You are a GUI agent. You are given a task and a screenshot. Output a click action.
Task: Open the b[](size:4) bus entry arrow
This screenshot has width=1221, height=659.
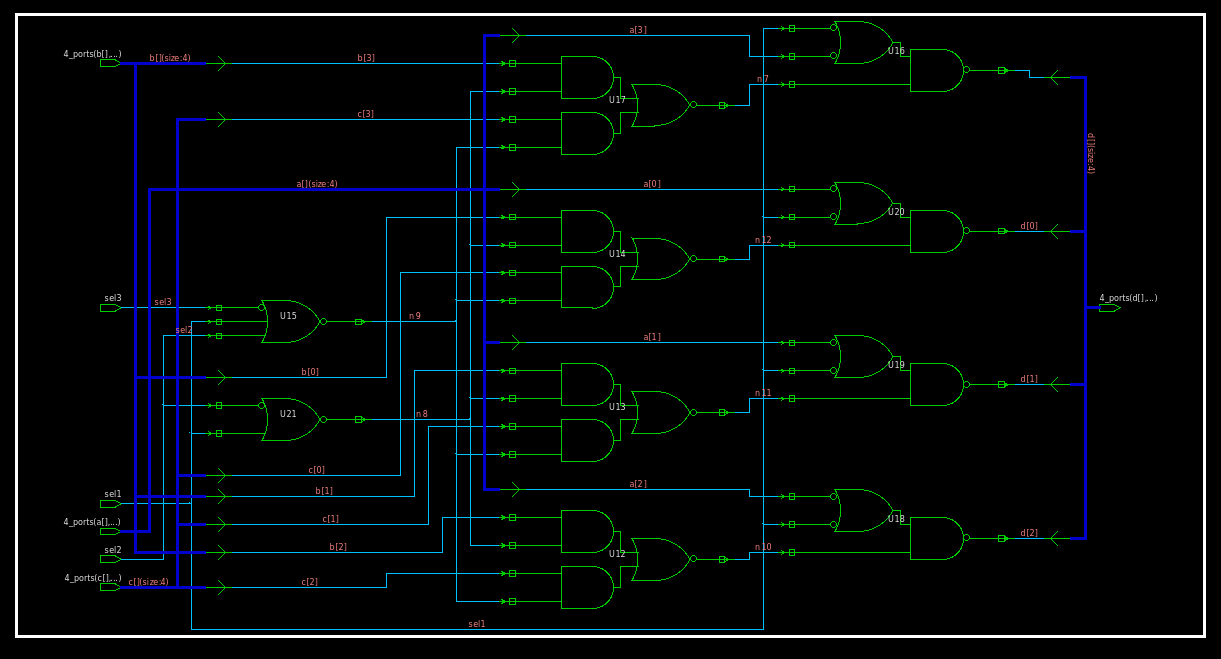[220, 63]
